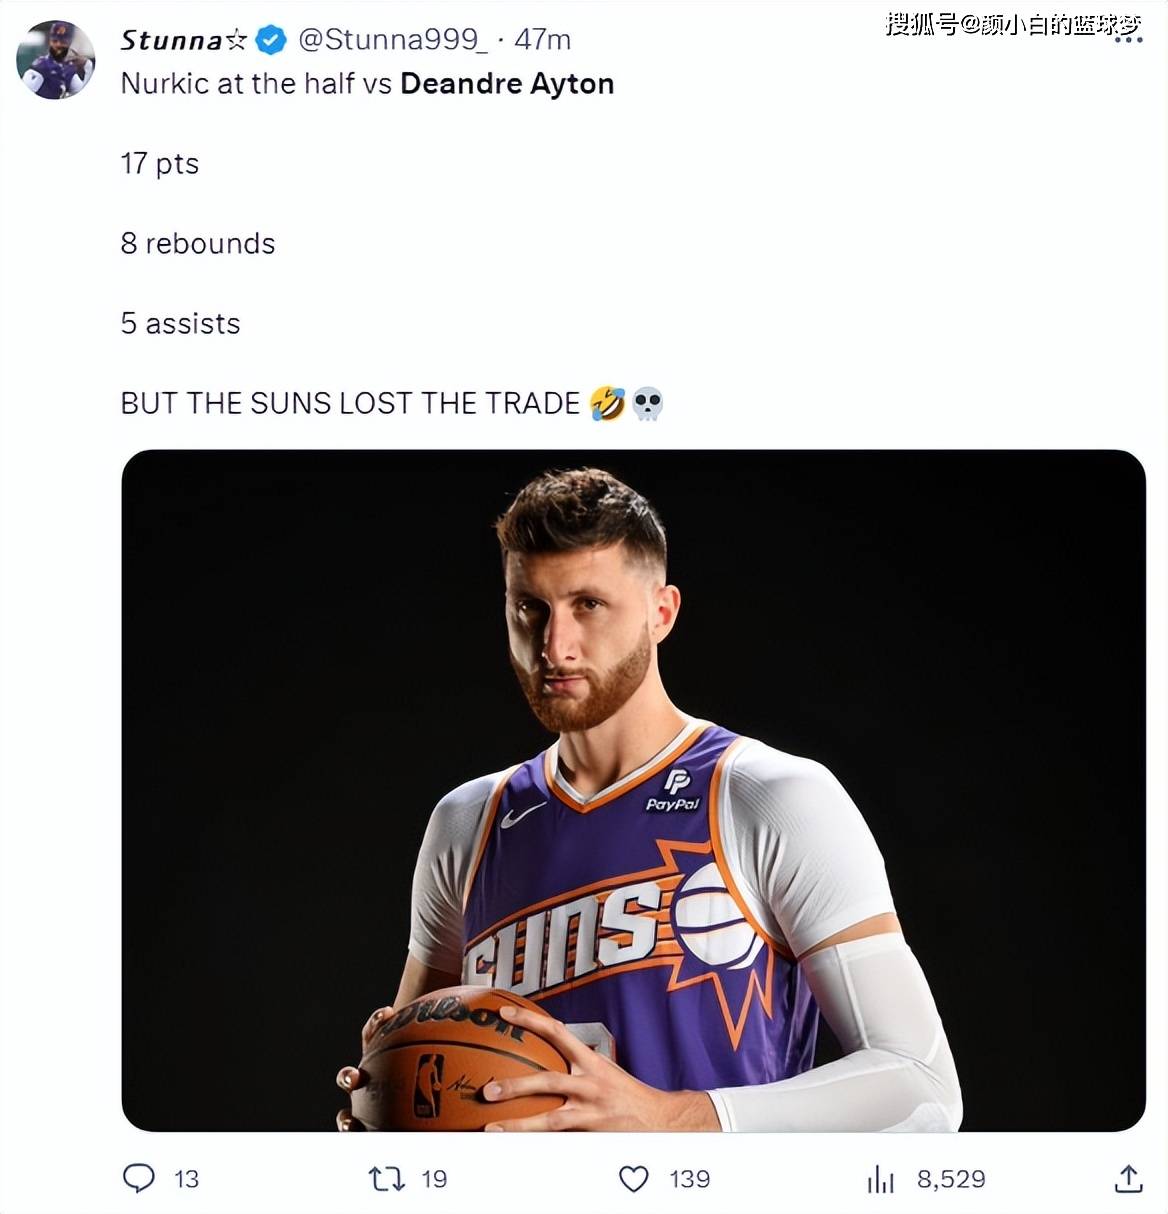The image size is (1168, 1214).
Task: Click the reply speech bubble icon
Action: (x=139, y=1178)
